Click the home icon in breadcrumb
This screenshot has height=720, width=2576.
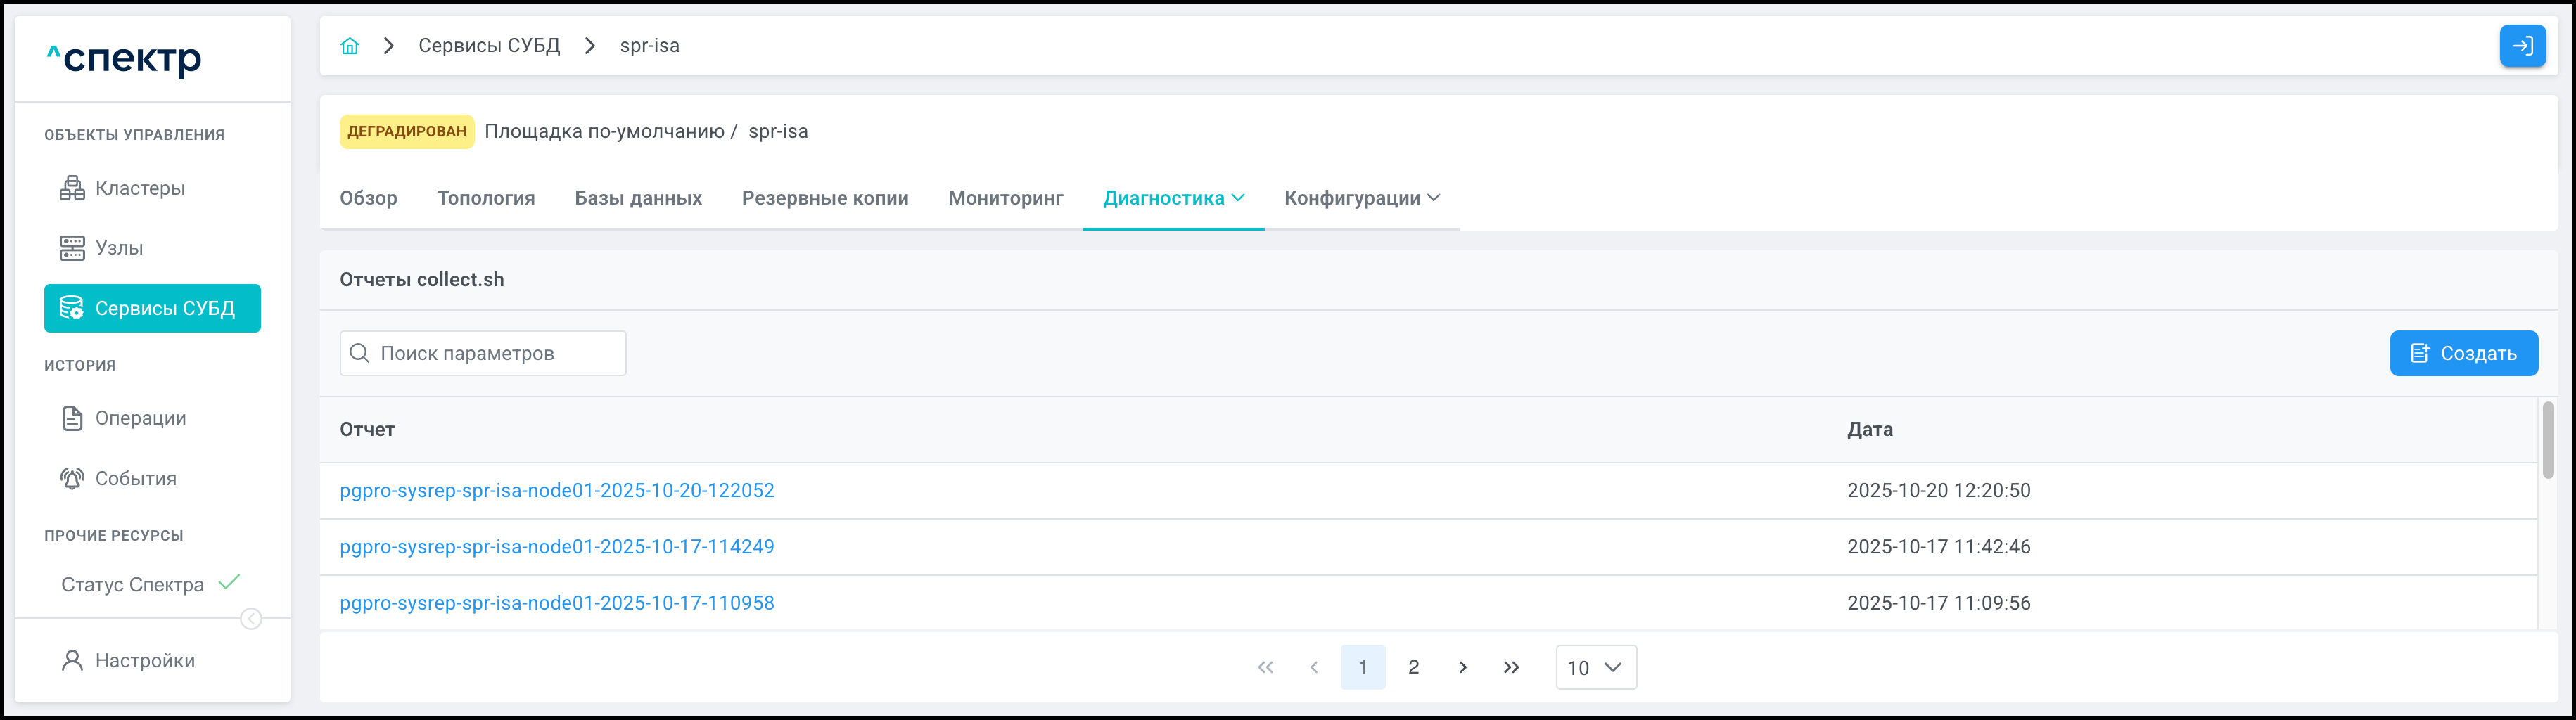coord(349,46)
